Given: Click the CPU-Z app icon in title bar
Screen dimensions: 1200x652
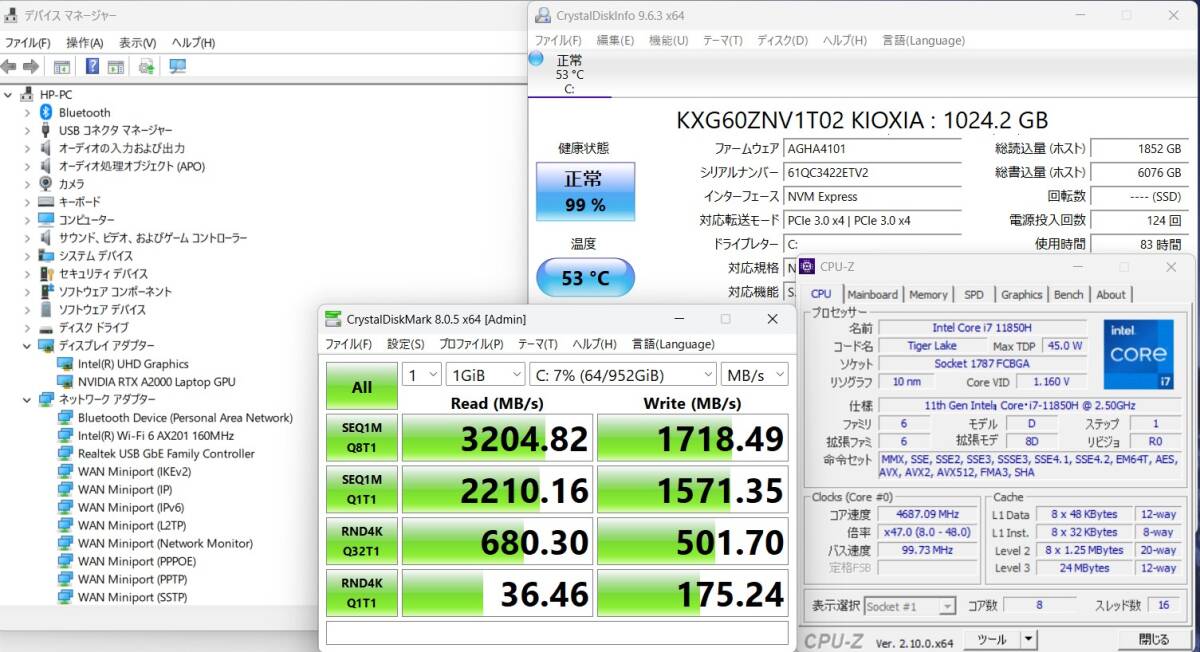Looking at the screenshot, I should click(x=807, y=267).
